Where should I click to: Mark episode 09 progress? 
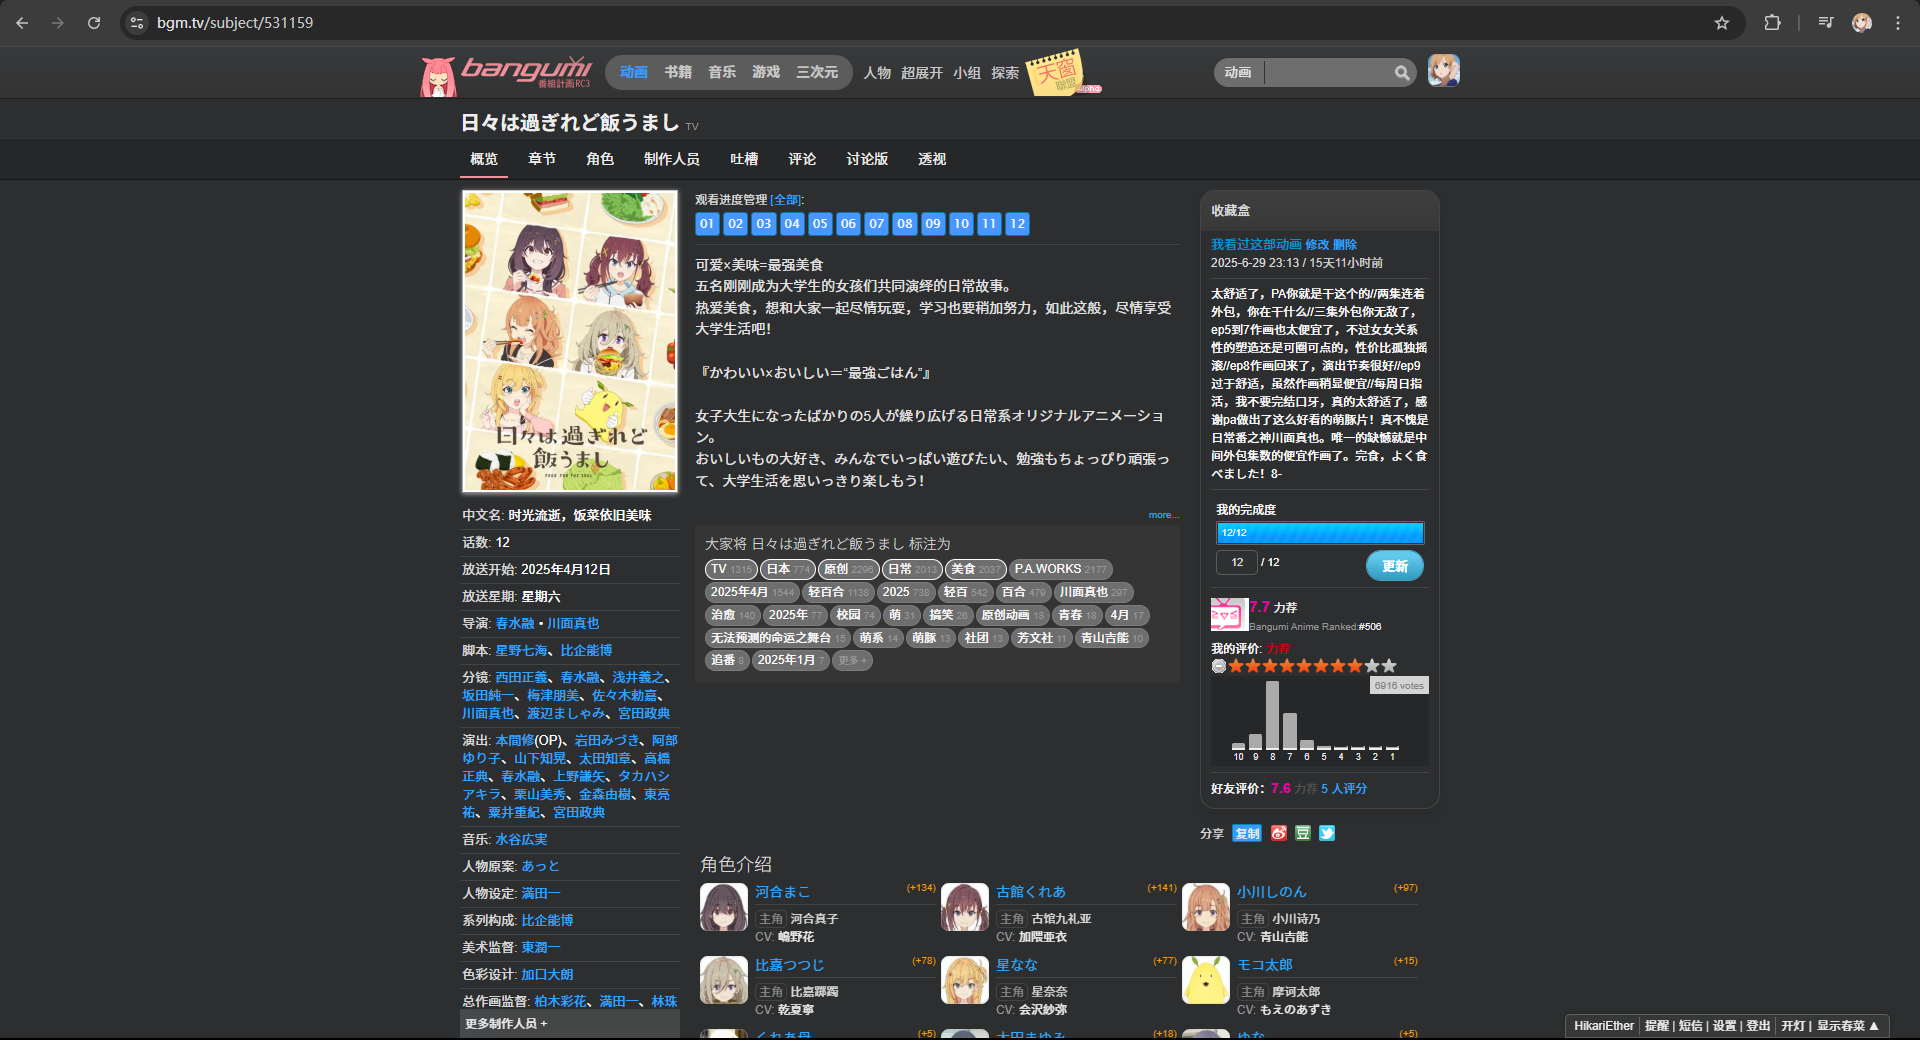pyautogui.click(x=933, y=223)
